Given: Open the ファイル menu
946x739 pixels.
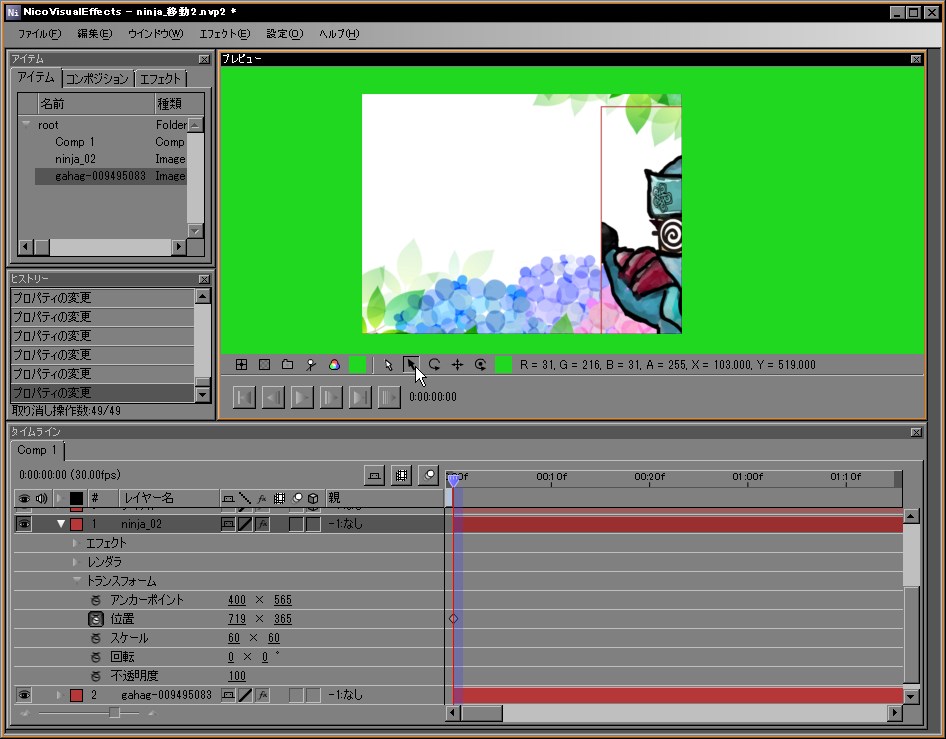Looking at the screenshot, I should click(39, 34).
